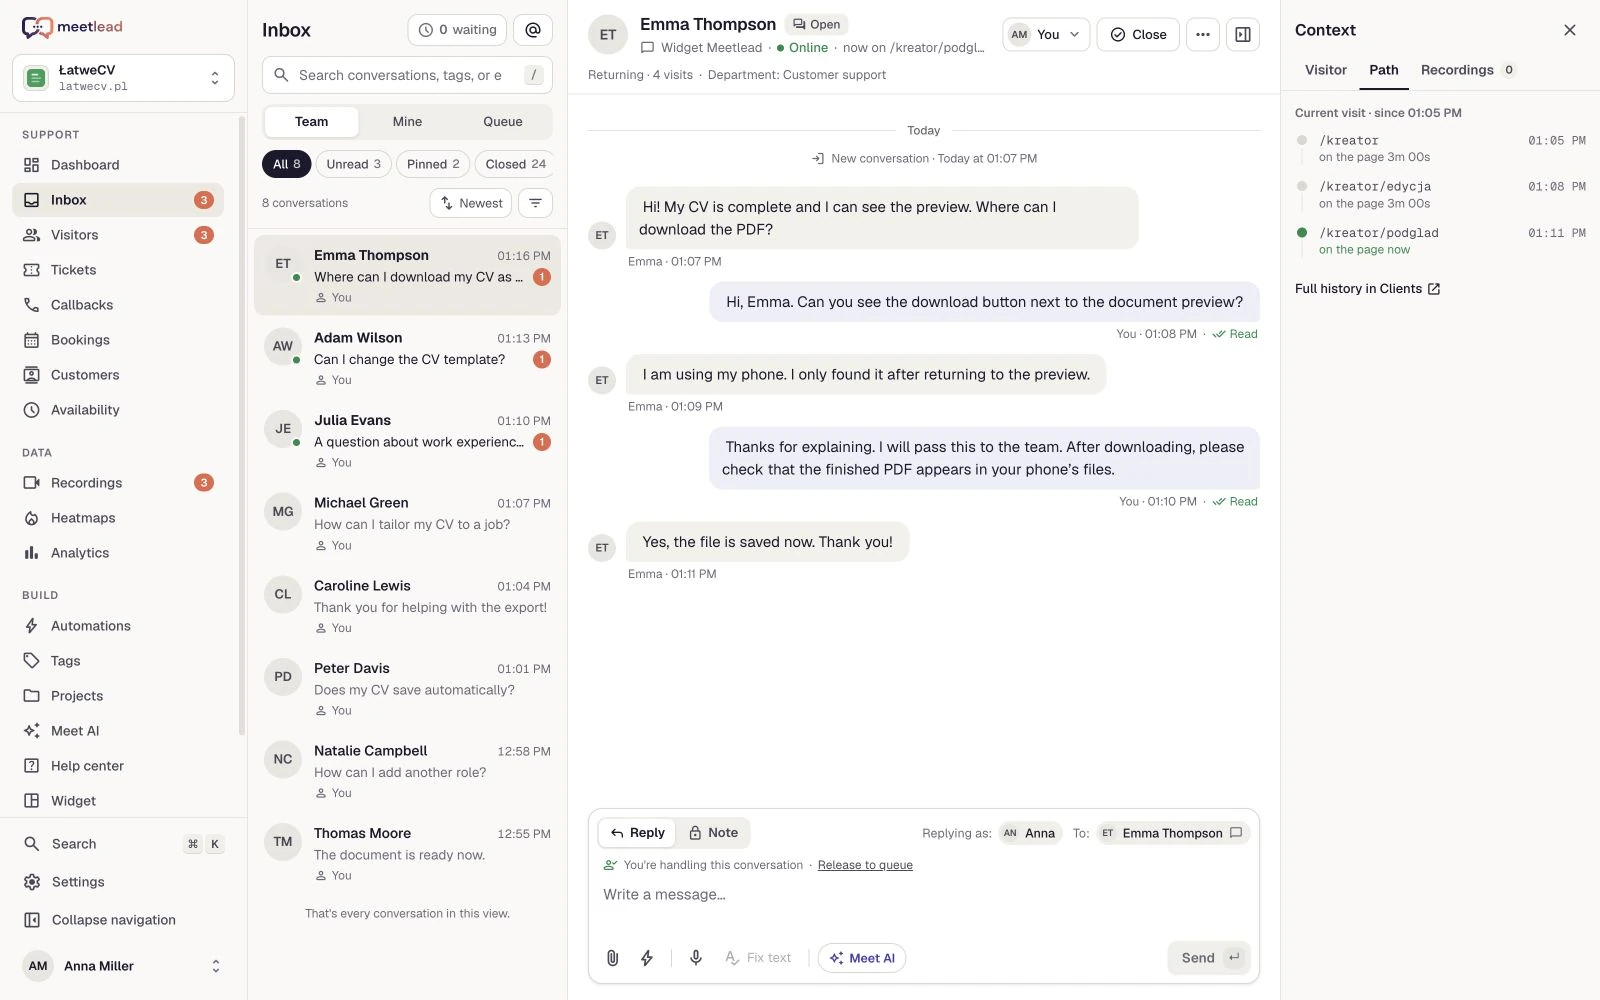Show Closed 24 conversations
The width and height of the screenshot is (1600, 1000).
point(515,164)
